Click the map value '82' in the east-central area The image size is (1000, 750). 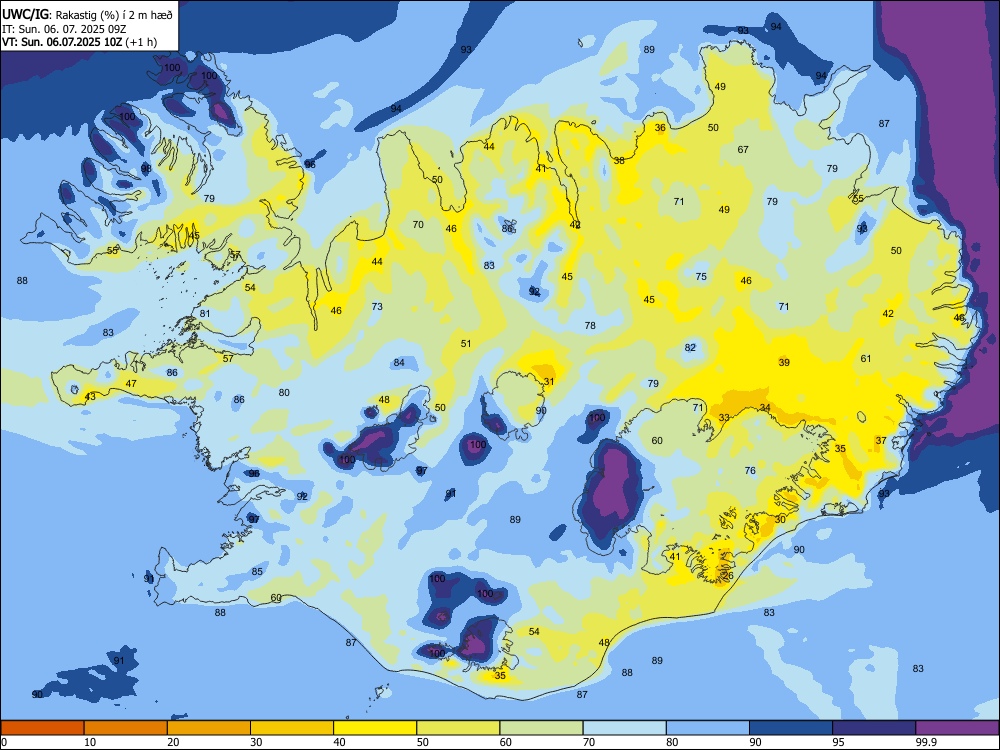click(690, 348)
